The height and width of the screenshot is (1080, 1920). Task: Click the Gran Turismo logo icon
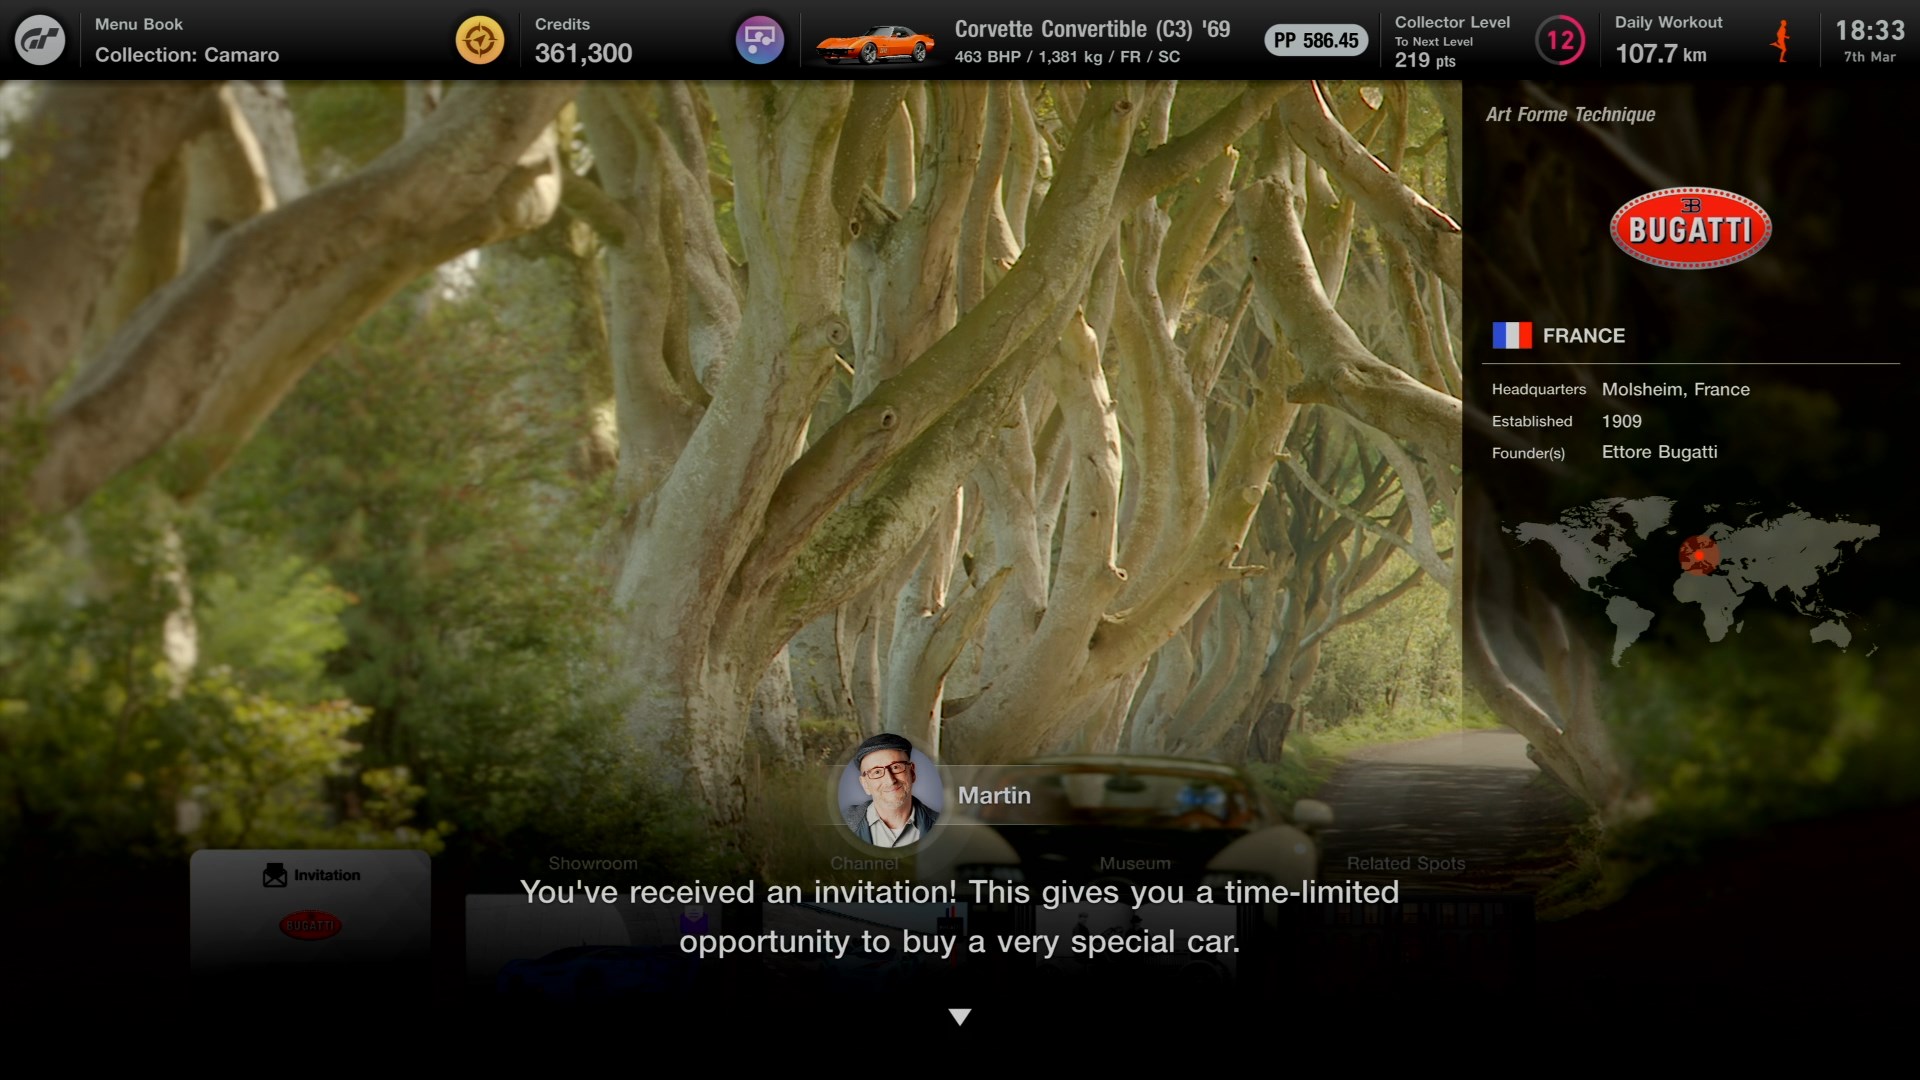(40, 40)
